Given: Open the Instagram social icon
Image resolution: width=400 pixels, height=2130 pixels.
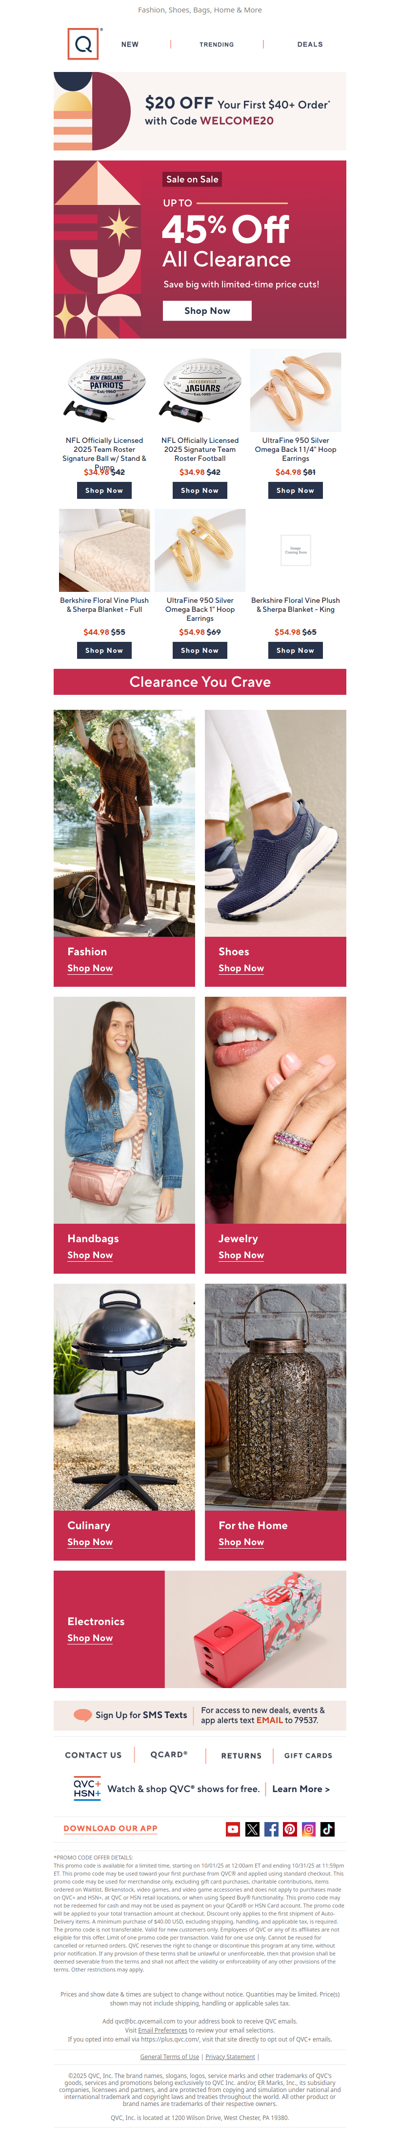Looking at the screenshot, I should pos(309,1829).
